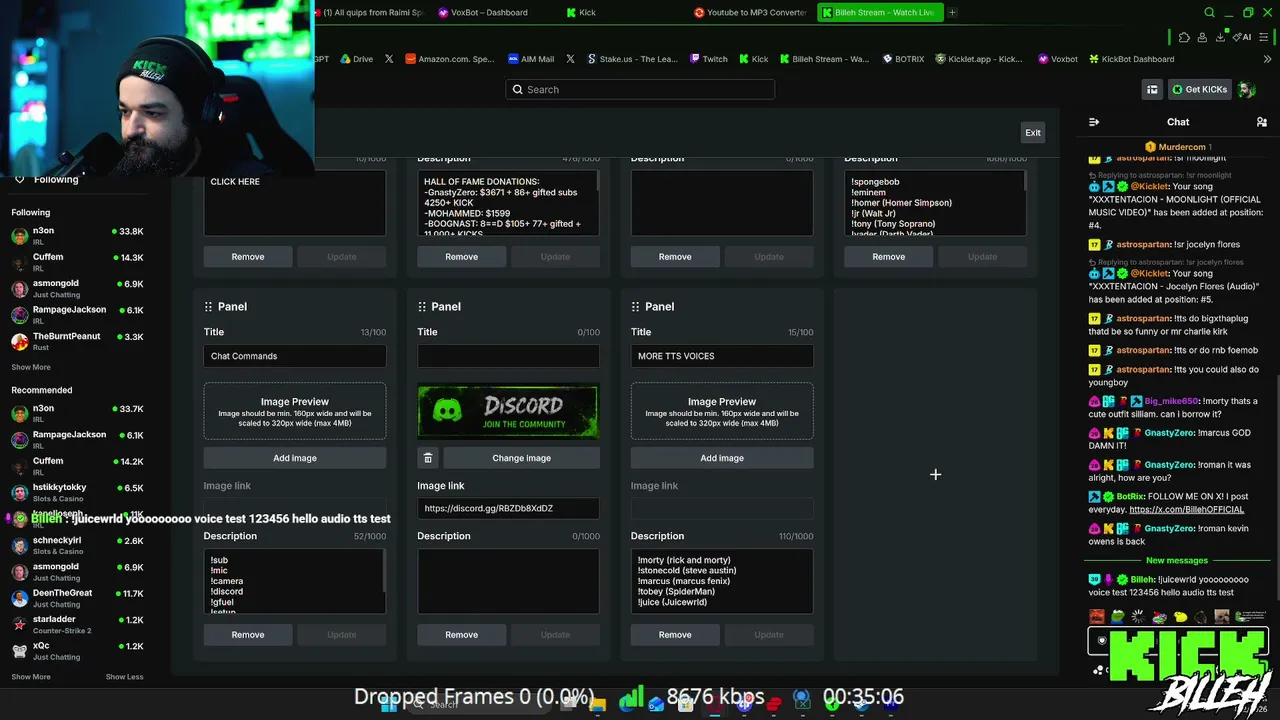This screenshot has height=720, width=1280.
Task: Edit the MORE TTS VOICES title field
Action: tap(722, 356)
